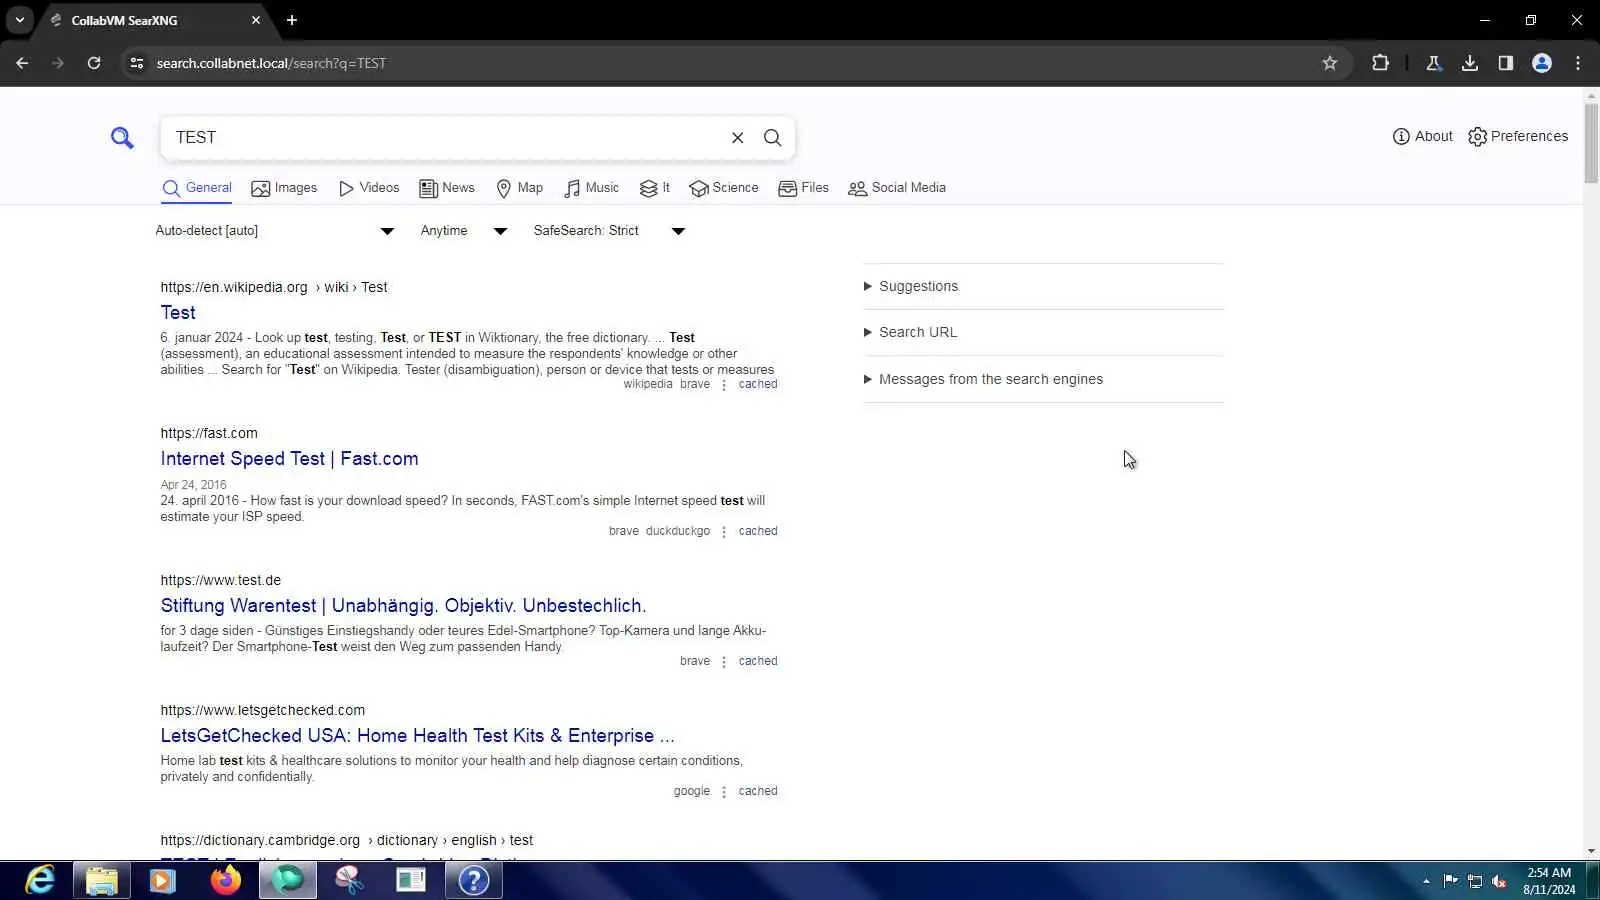
Task: Open the Snipping Tool from the taskbar
Action: coord(349,880)
